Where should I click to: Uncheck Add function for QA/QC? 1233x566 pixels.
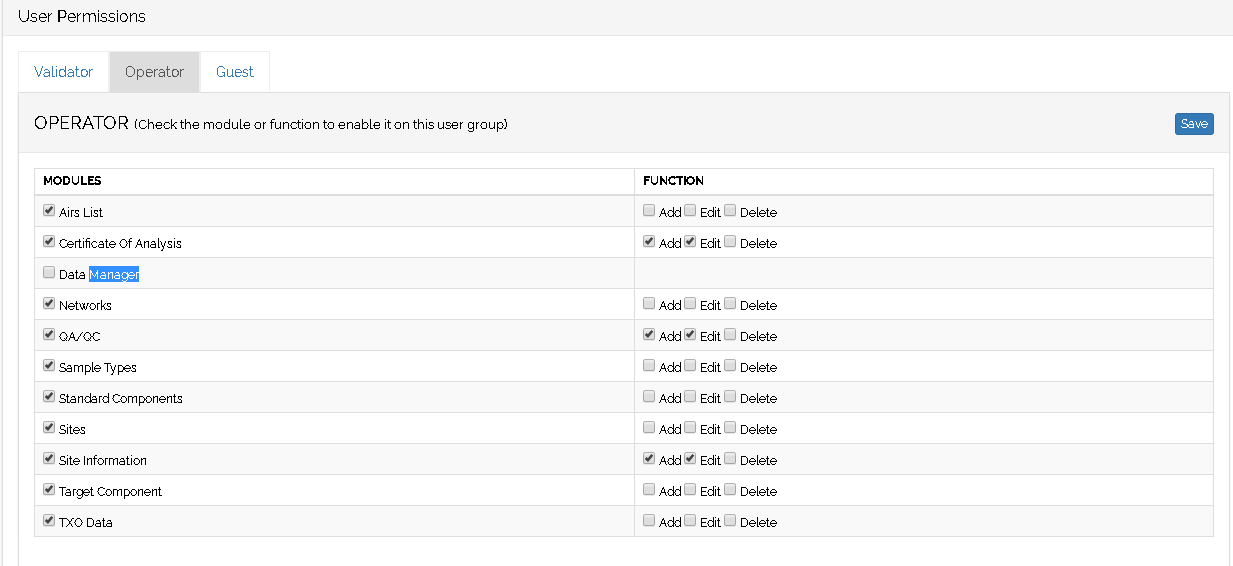[649, 335]
